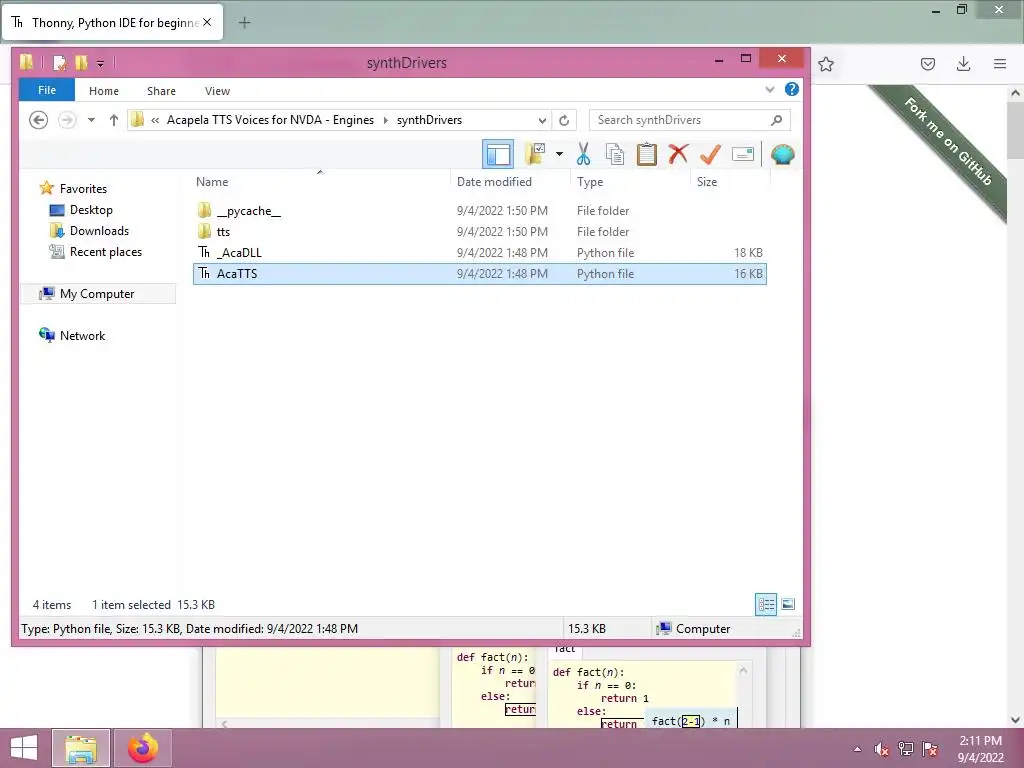Sort by Type column header
This screenshot has height=768, width=1024.
590,182
